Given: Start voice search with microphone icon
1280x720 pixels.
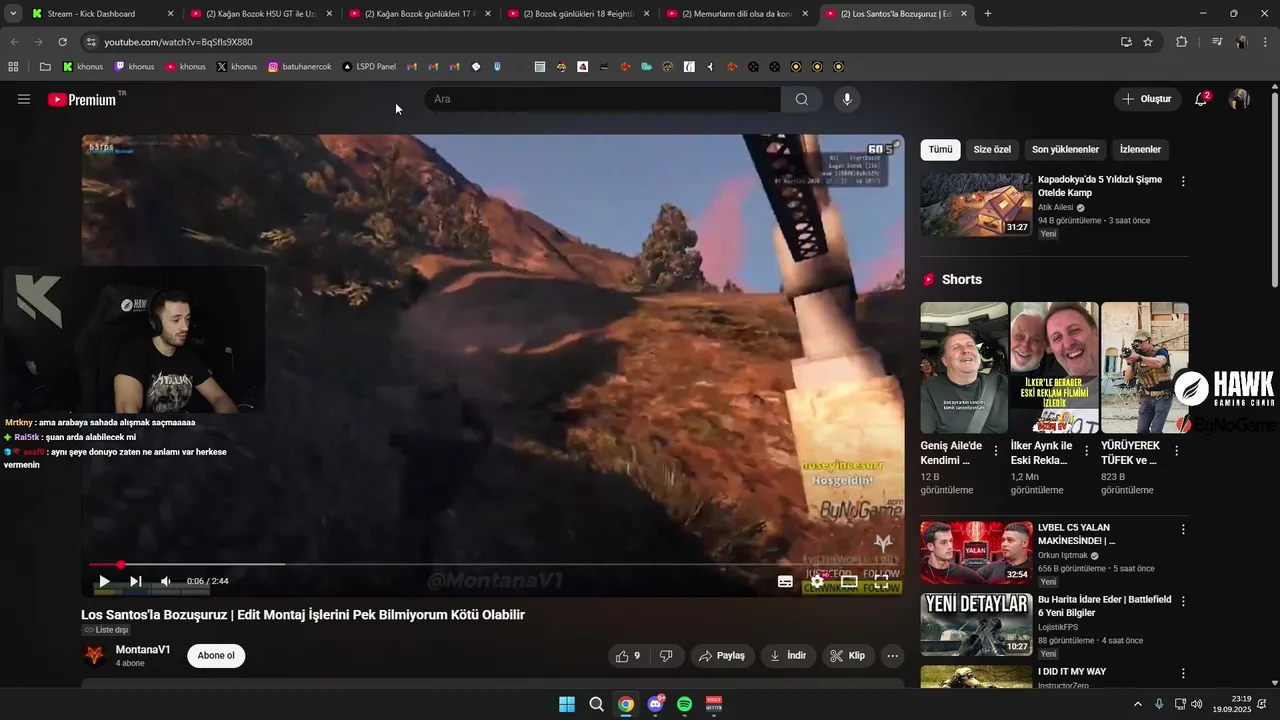Looking at the screenshot, I should click(847, 99).
